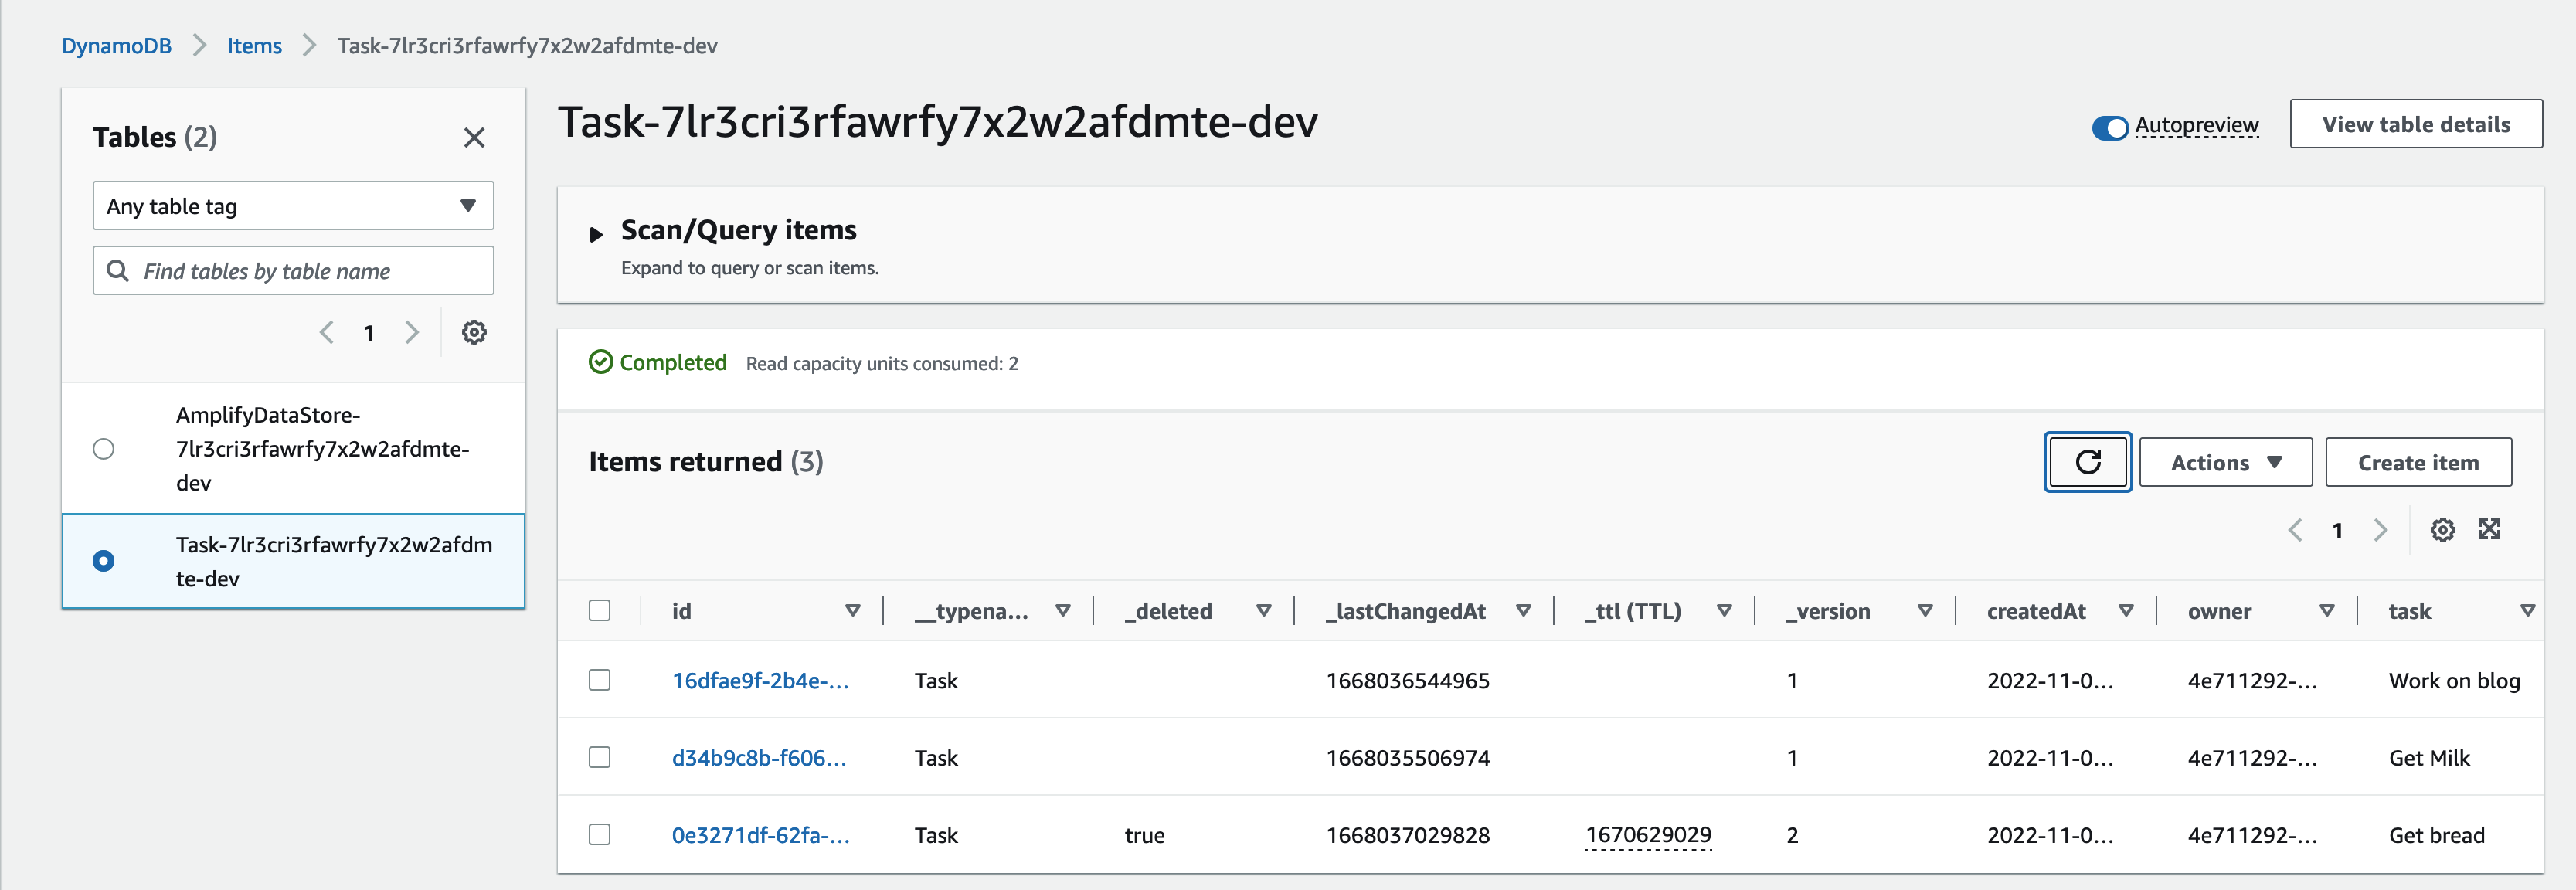
Task: Go to previous page of tables list
Action: 326,332
